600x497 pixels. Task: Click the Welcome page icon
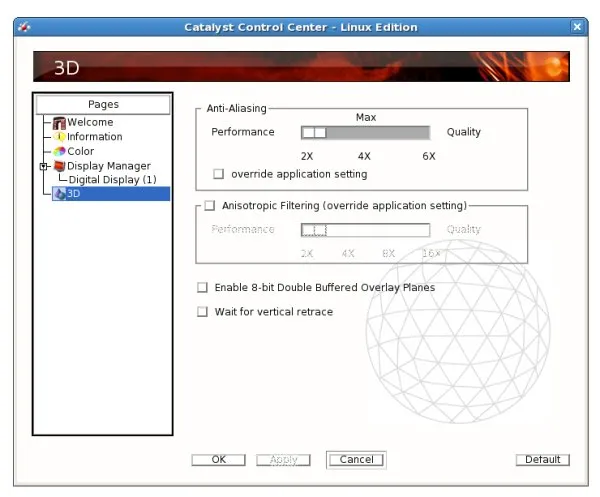pos(59,123)
